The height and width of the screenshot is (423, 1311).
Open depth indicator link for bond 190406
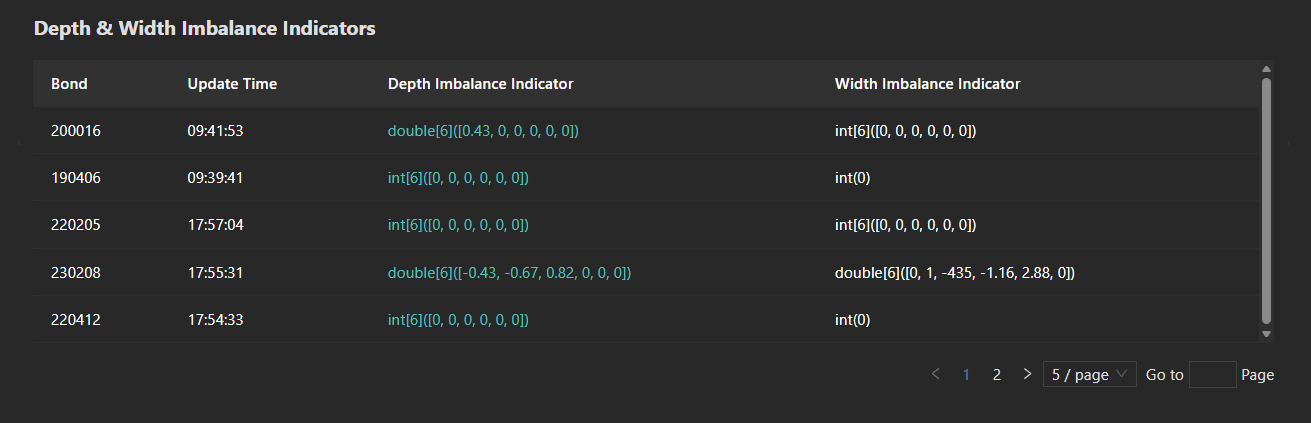[458, 178]
